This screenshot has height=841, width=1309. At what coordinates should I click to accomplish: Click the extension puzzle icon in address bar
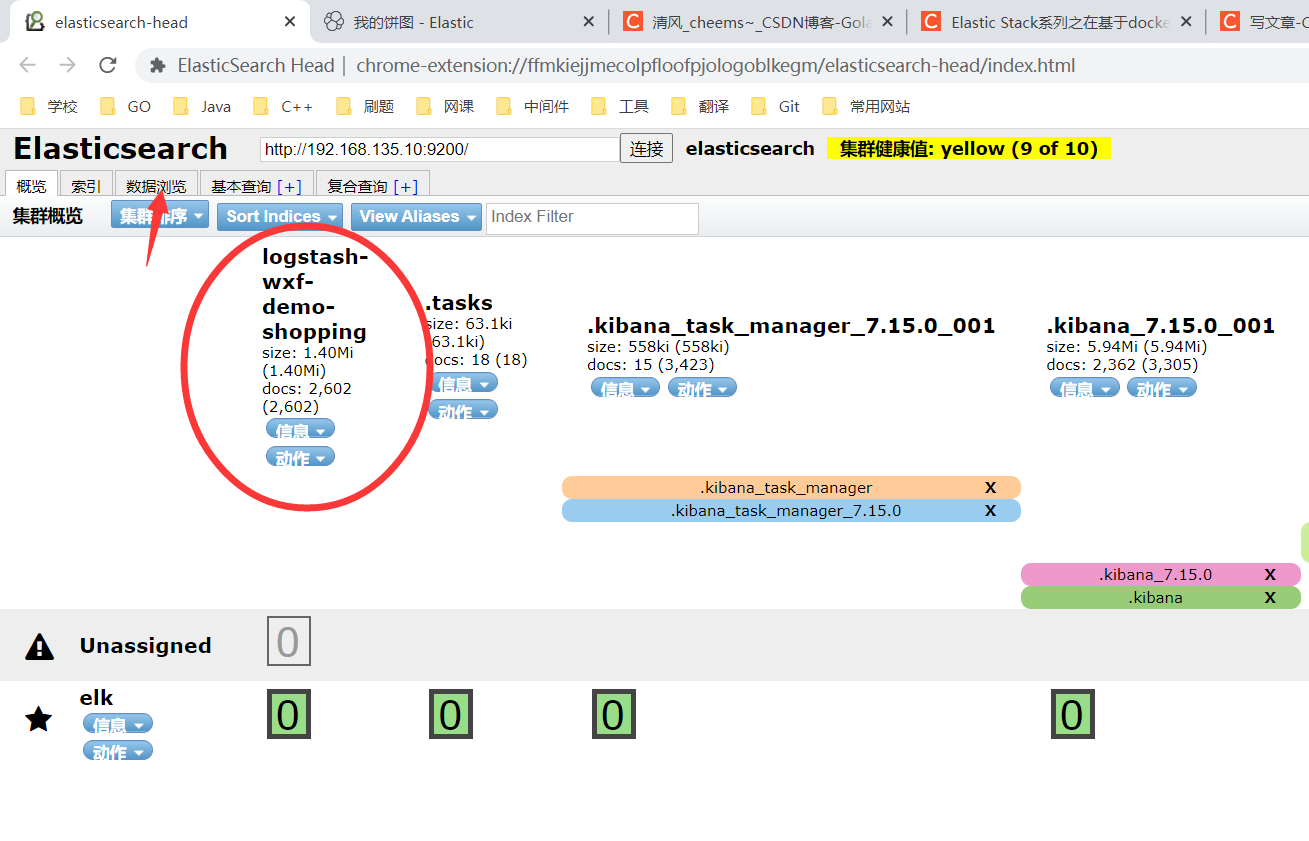click(x=157, y=65)
